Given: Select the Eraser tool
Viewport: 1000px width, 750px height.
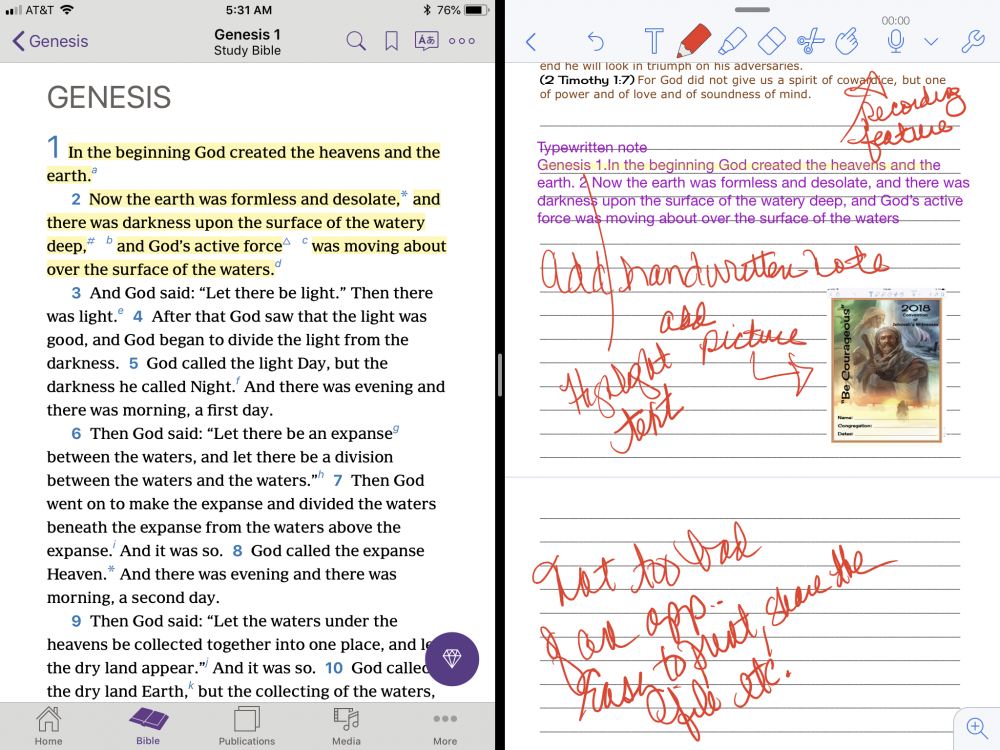Looking at the screenshot, I should 773,41.
